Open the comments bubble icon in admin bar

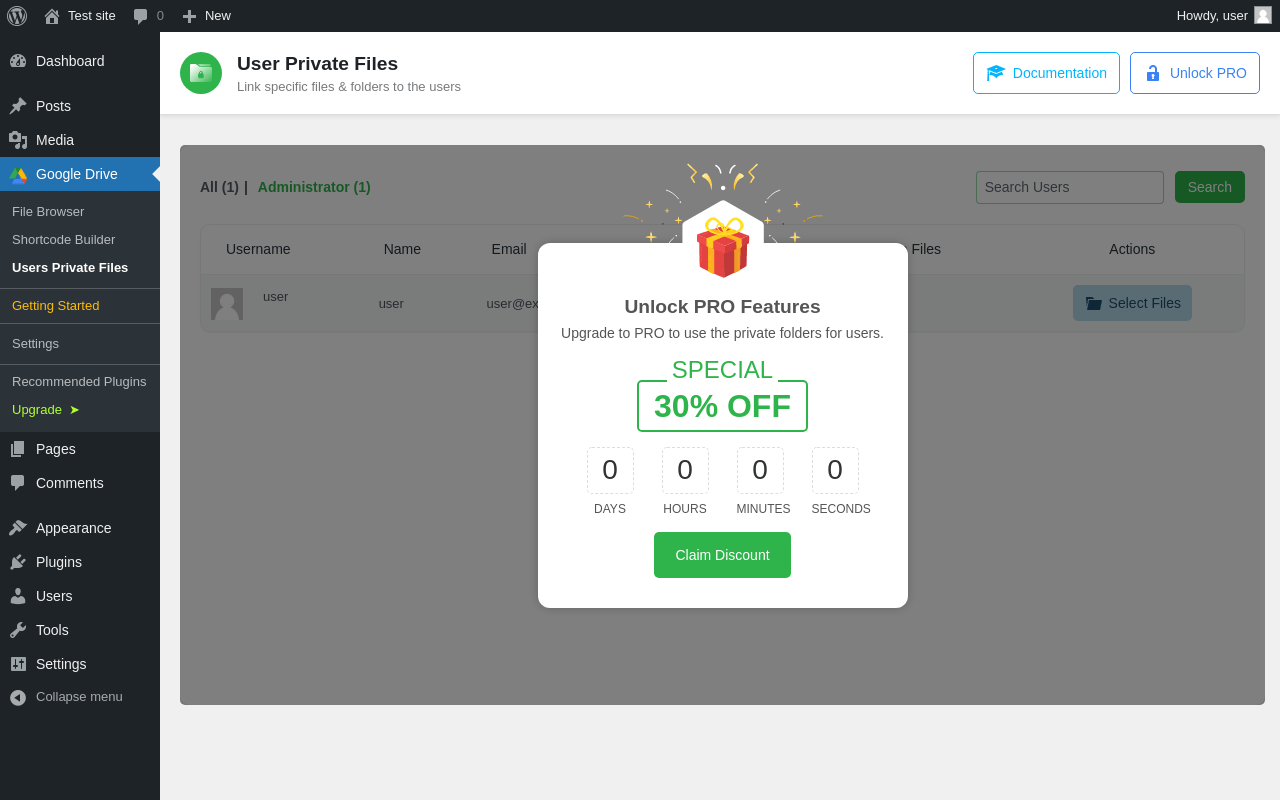point(141,16)
